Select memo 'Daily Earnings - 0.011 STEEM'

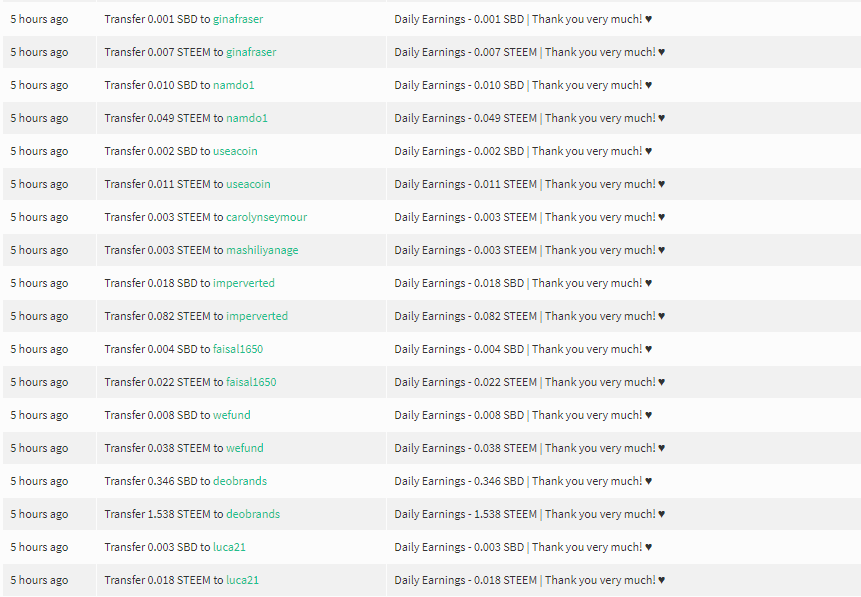(466, 184)
